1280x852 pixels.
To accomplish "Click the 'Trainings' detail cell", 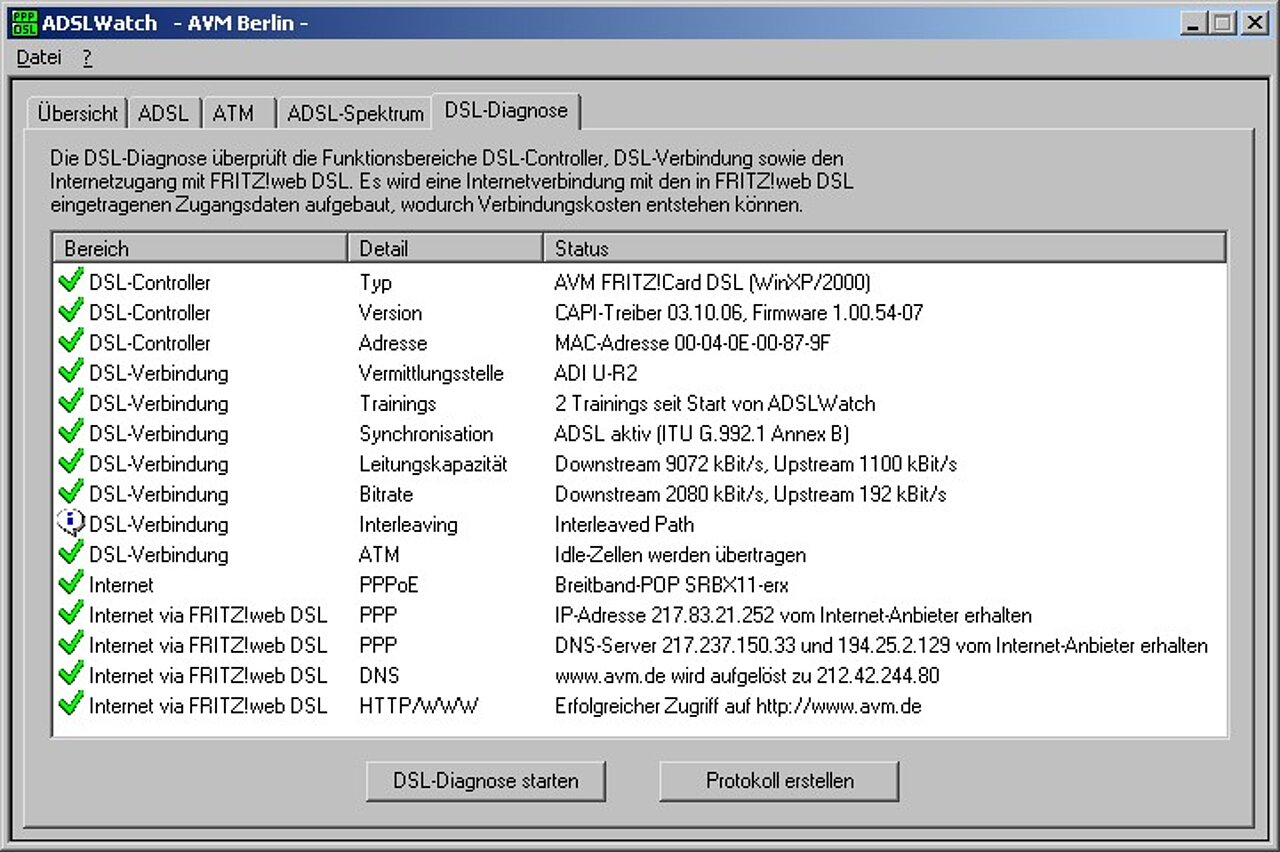I will pyautogui.click(x=398, y=404).
